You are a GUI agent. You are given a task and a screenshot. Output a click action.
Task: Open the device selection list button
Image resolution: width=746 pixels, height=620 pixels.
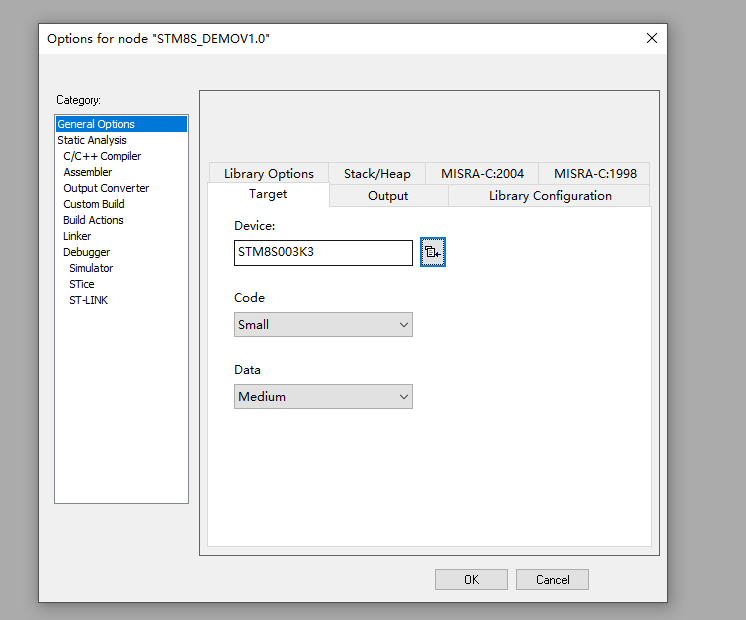point(432,252)
